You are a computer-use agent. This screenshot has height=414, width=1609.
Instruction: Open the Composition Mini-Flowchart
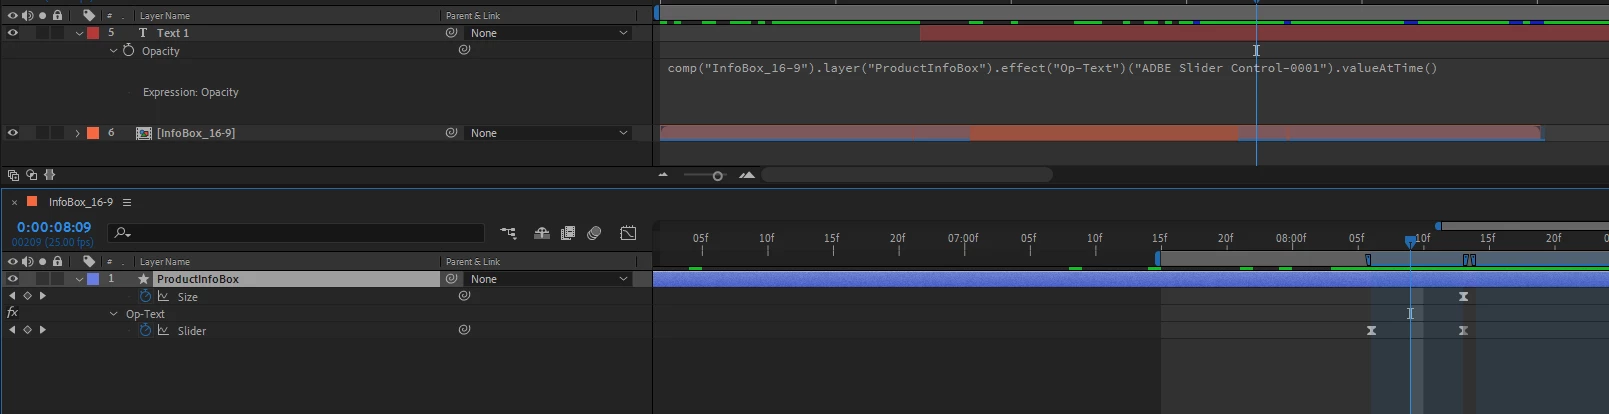(x=508, y=233)
